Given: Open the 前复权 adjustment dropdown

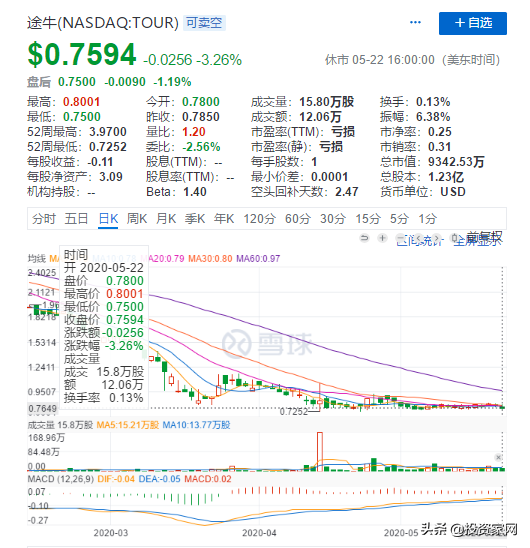Looking at the screenshot, I should click(x=485, y=237).
